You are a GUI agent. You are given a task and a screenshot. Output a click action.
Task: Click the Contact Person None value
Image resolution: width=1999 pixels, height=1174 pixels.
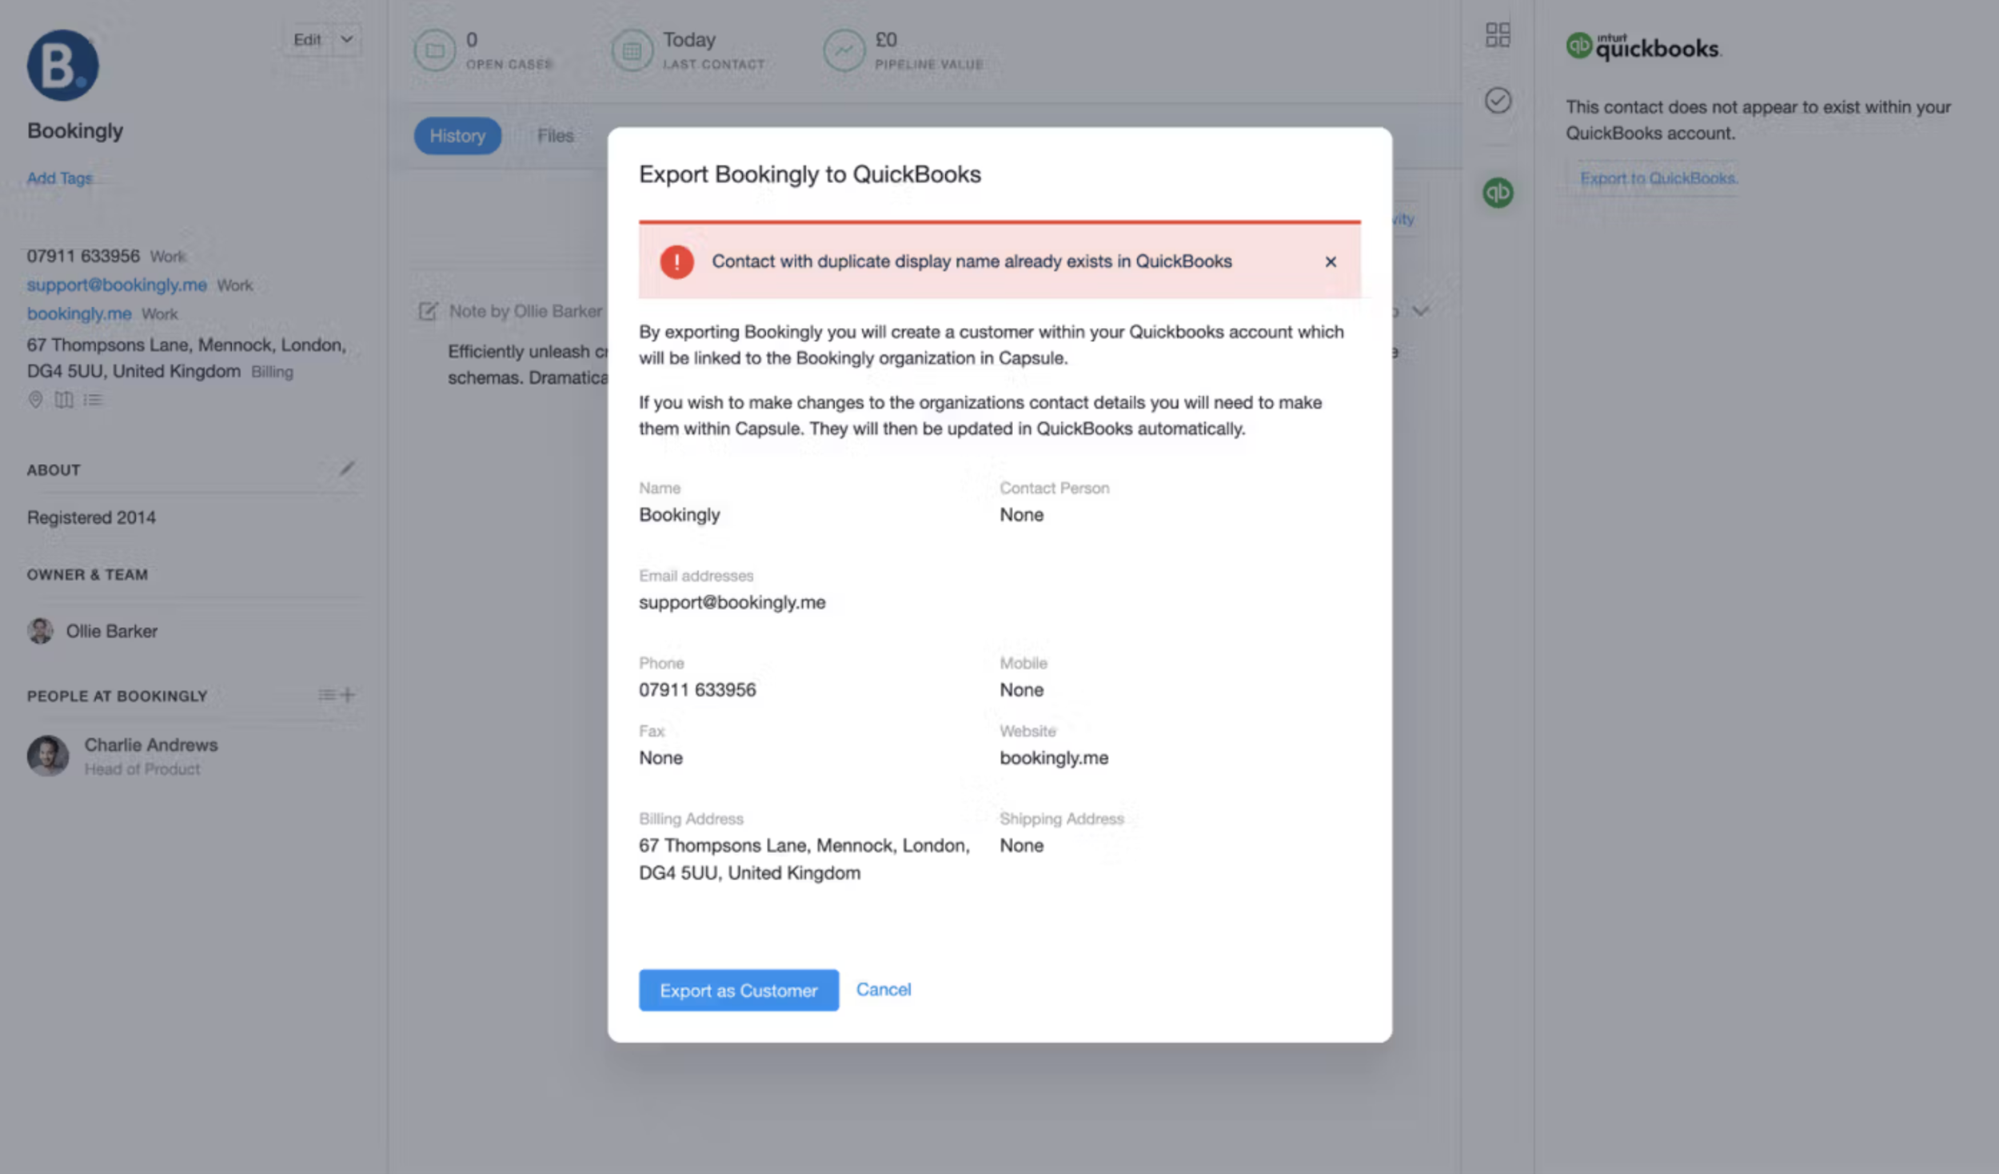coord(1021,515)
